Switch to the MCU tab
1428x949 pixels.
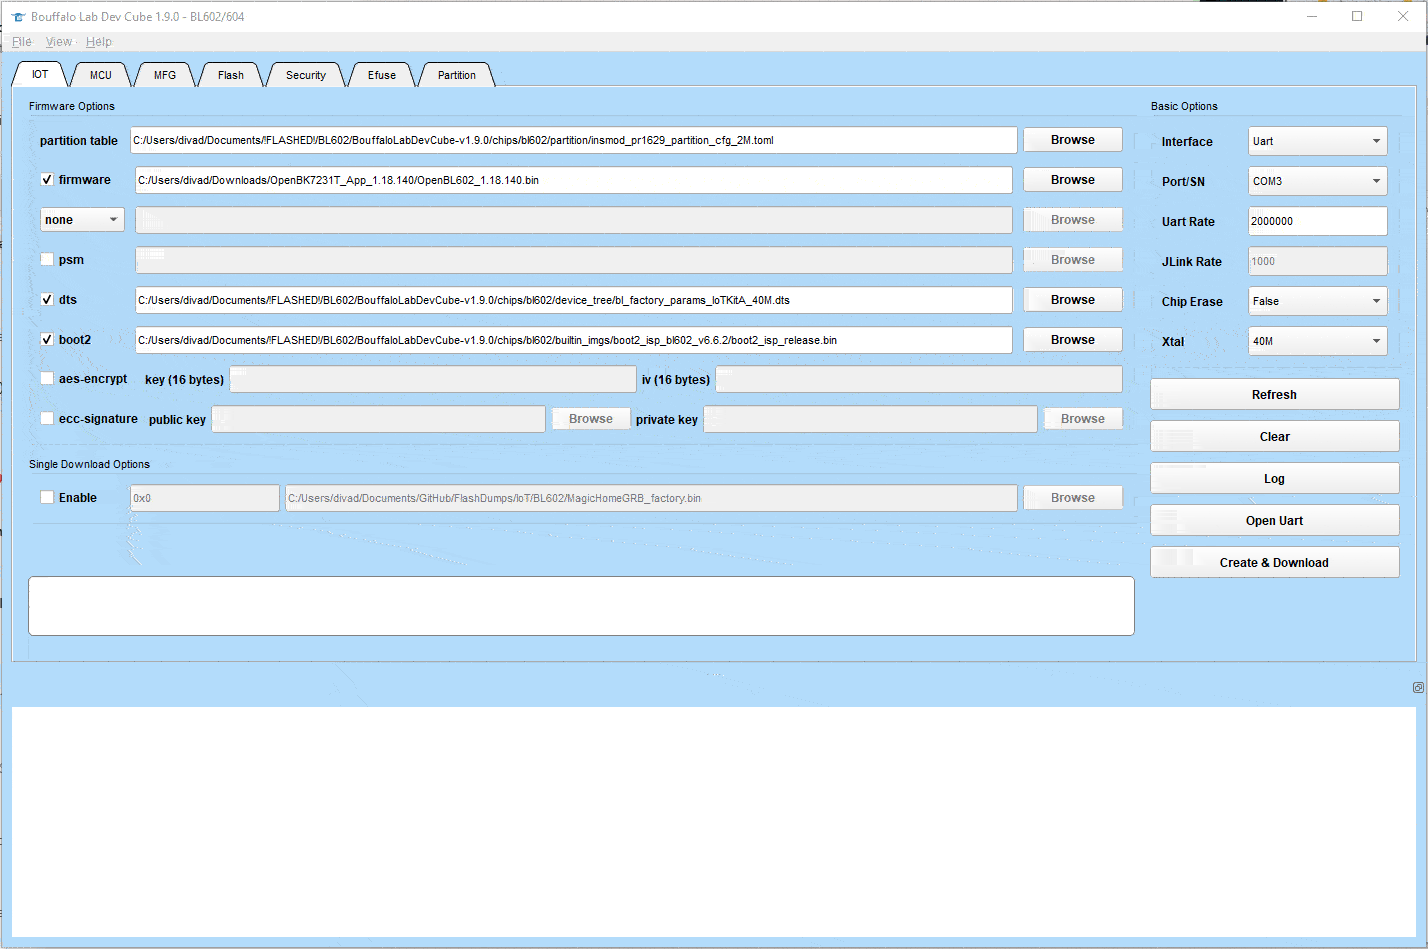click(101, 75)
